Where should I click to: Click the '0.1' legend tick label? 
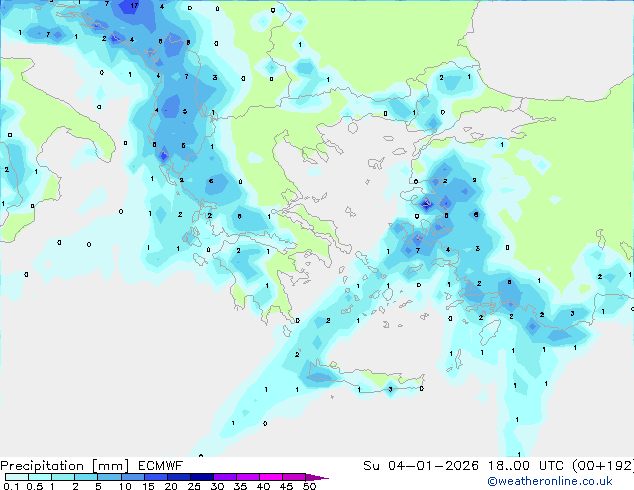(x=12, y=486)
